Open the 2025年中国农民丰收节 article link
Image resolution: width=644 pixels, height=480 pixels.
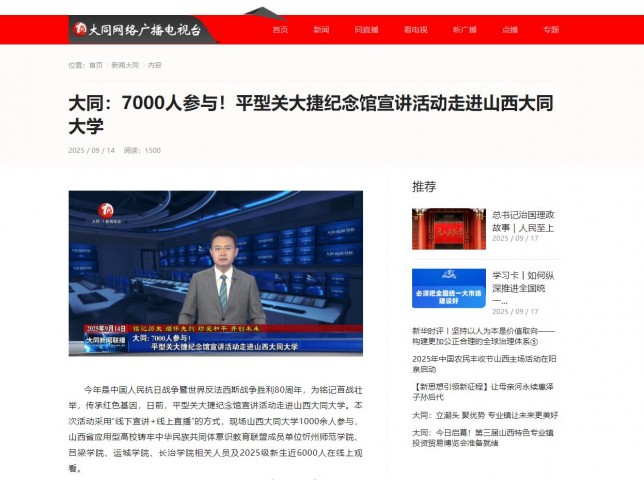coord(484,363)
